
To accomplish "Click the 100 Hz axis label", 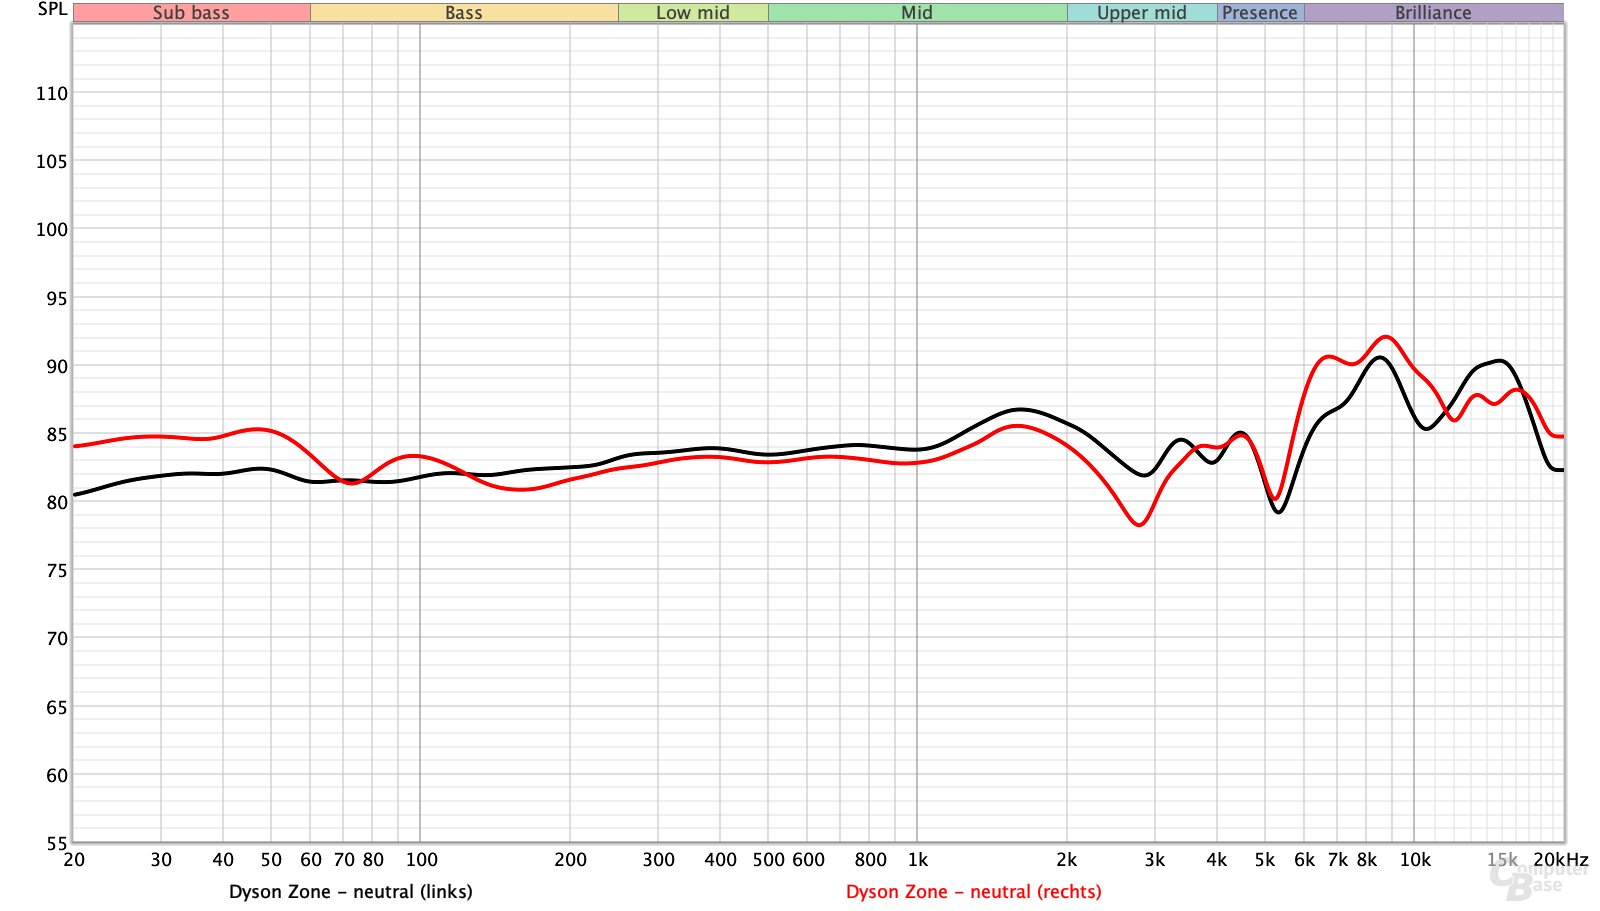I will click(421, 859).
